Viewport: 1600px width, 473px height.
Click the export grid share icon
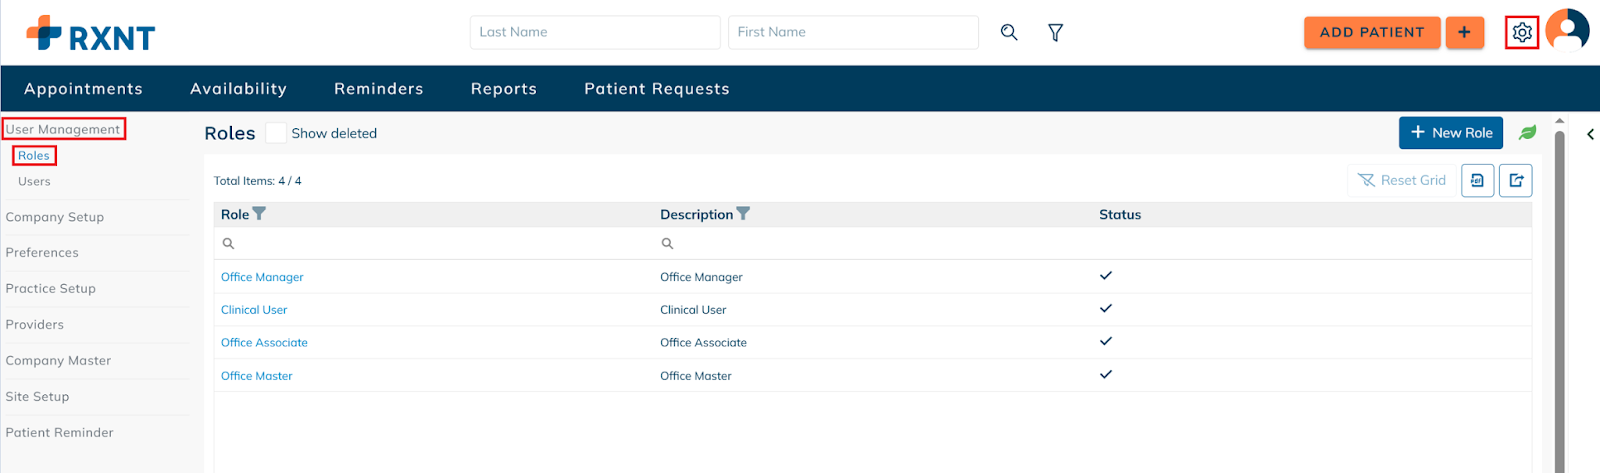pyautogui.click(x=1516, y=180)
